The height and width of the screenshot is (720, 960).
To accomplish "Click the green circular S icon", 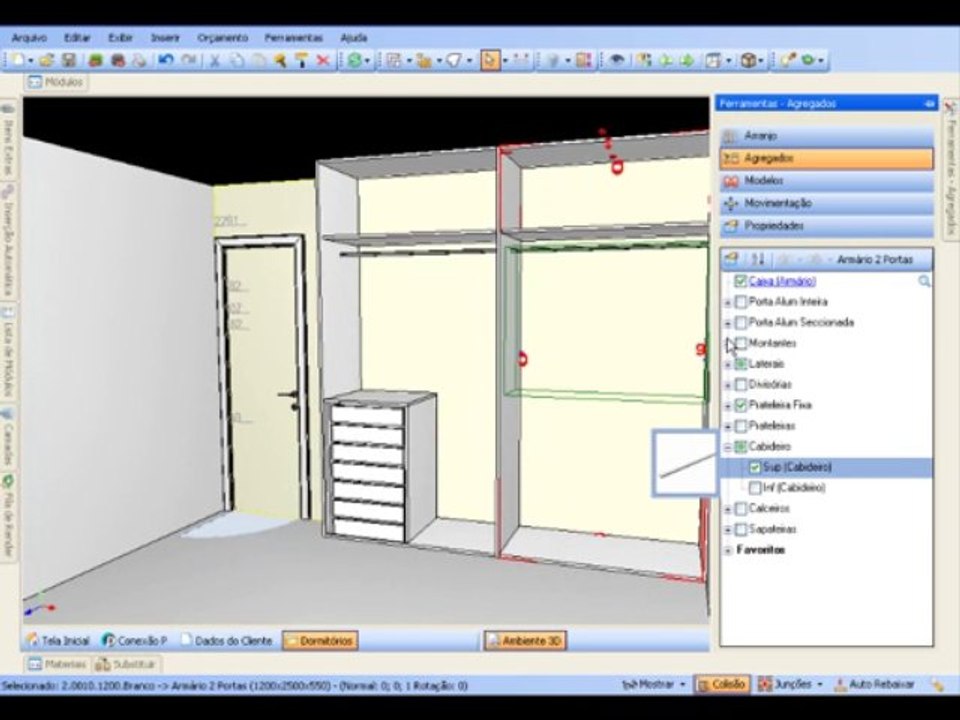I will 354,60.
